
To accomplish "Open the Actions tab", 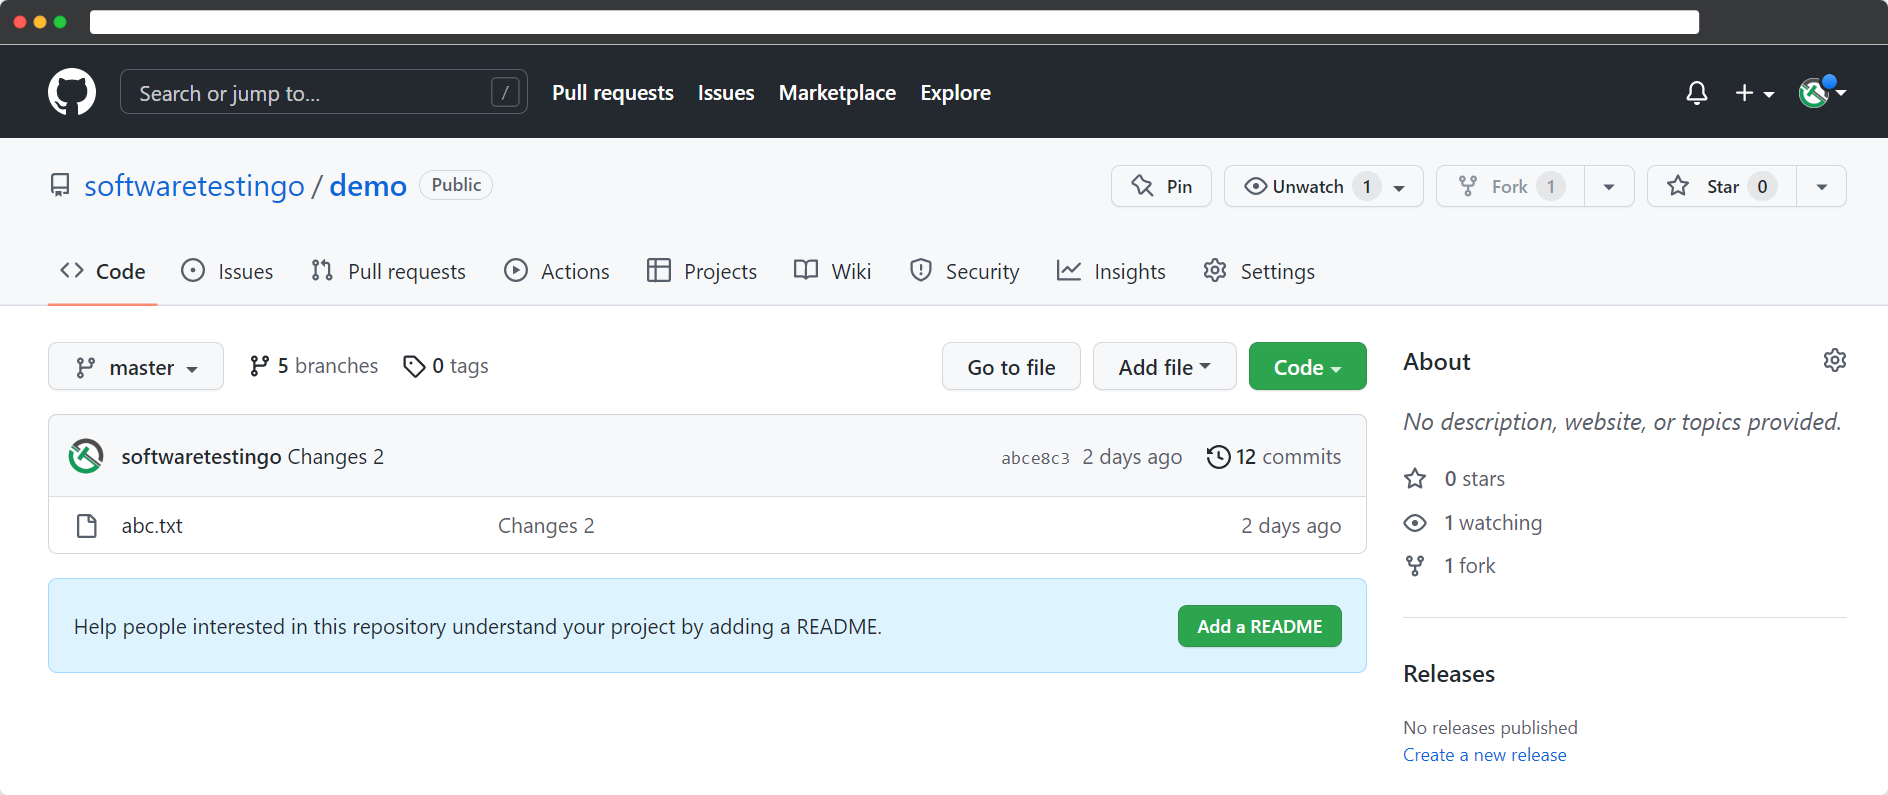I will coord(557,271).
